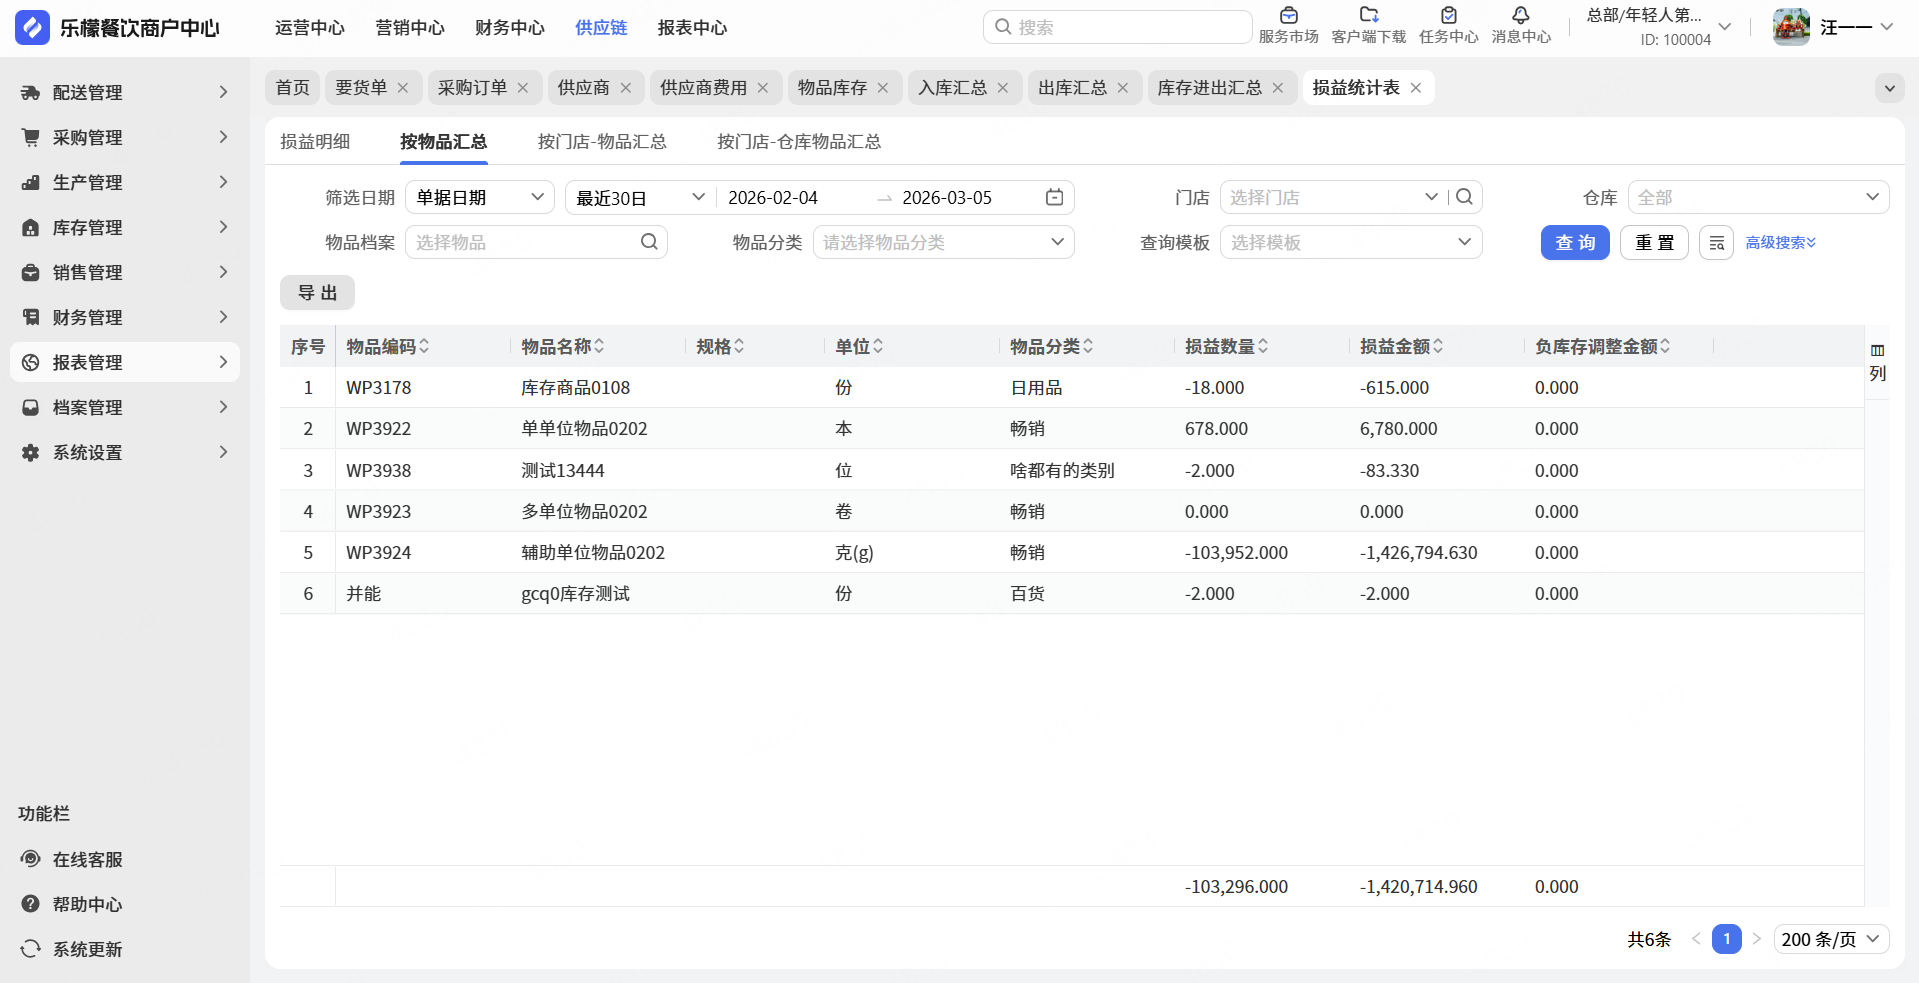This screenshot has width=1919, height=983.
Task: Open the 200 条/页 page size dropdown
Action: click(1831, 940)
